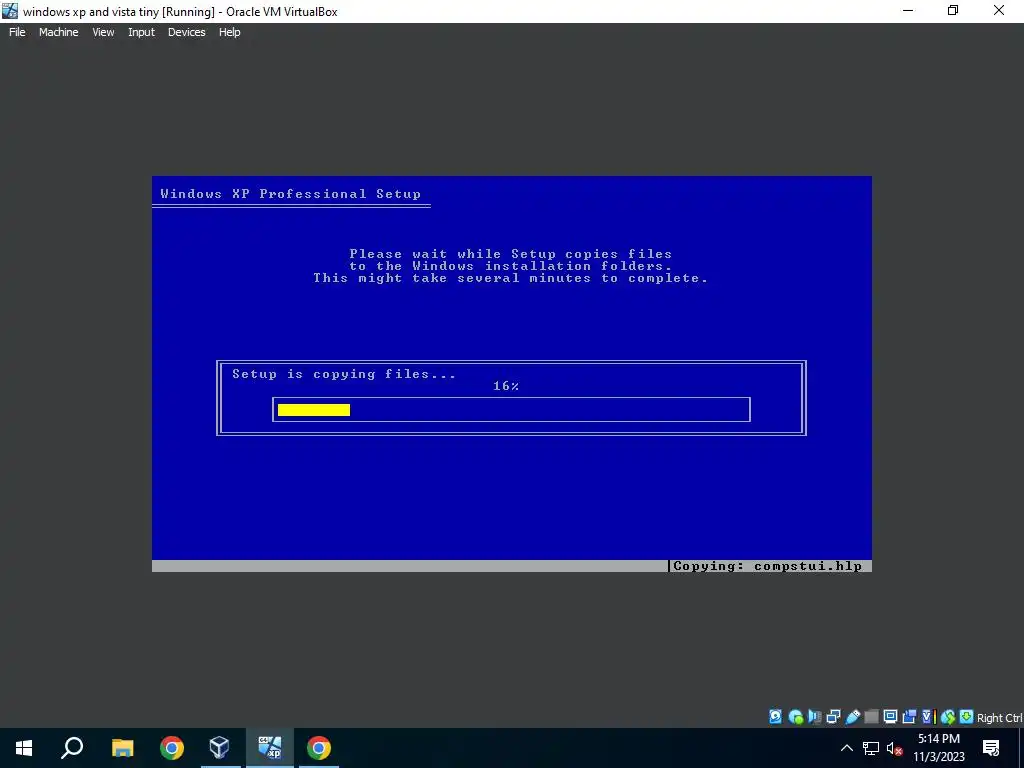Screen dimensions: 1024x768
Task: Click the recording status icon
Action: click(x=908, y=717)
